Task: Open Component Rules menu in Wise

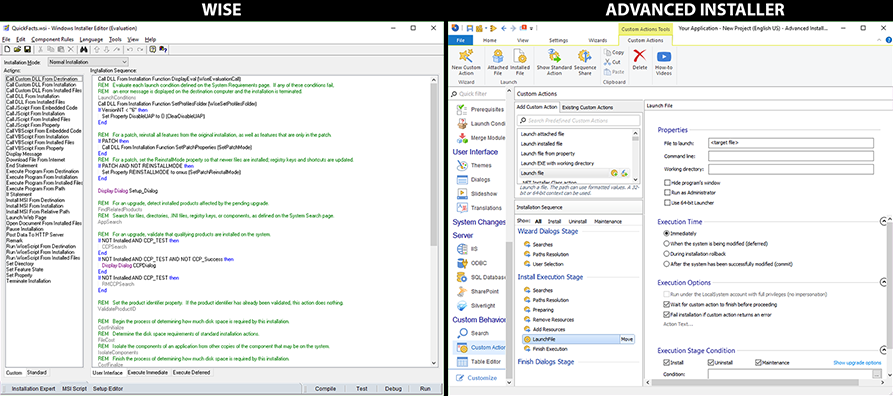Action: click(x=52, y=39)
